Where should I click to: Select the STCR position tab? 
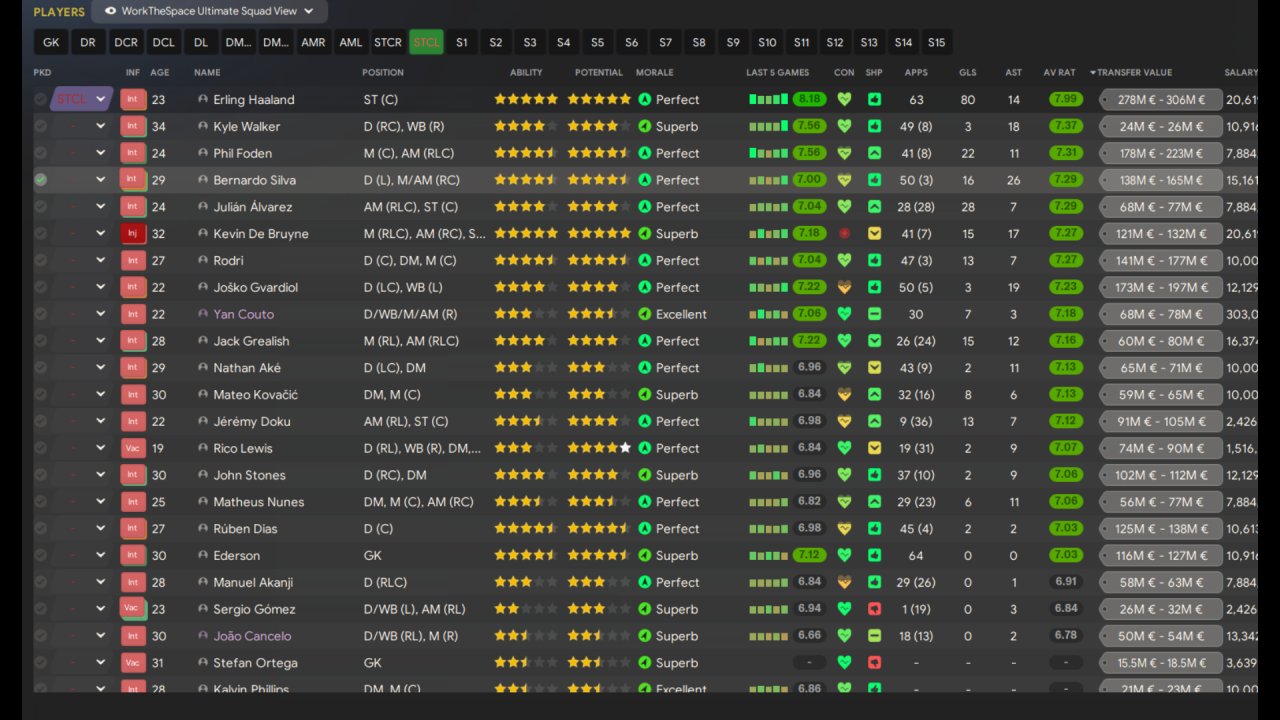(x=388, y=43)
